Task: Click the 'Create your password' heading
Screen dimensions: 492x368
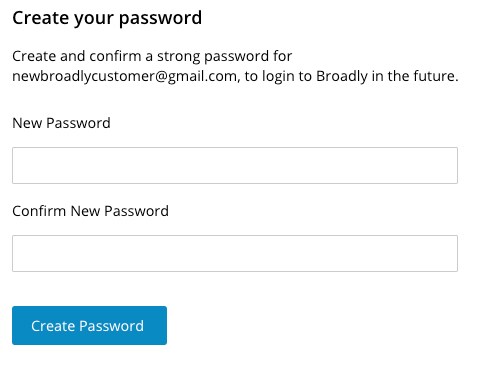Action: pos(107,18)
